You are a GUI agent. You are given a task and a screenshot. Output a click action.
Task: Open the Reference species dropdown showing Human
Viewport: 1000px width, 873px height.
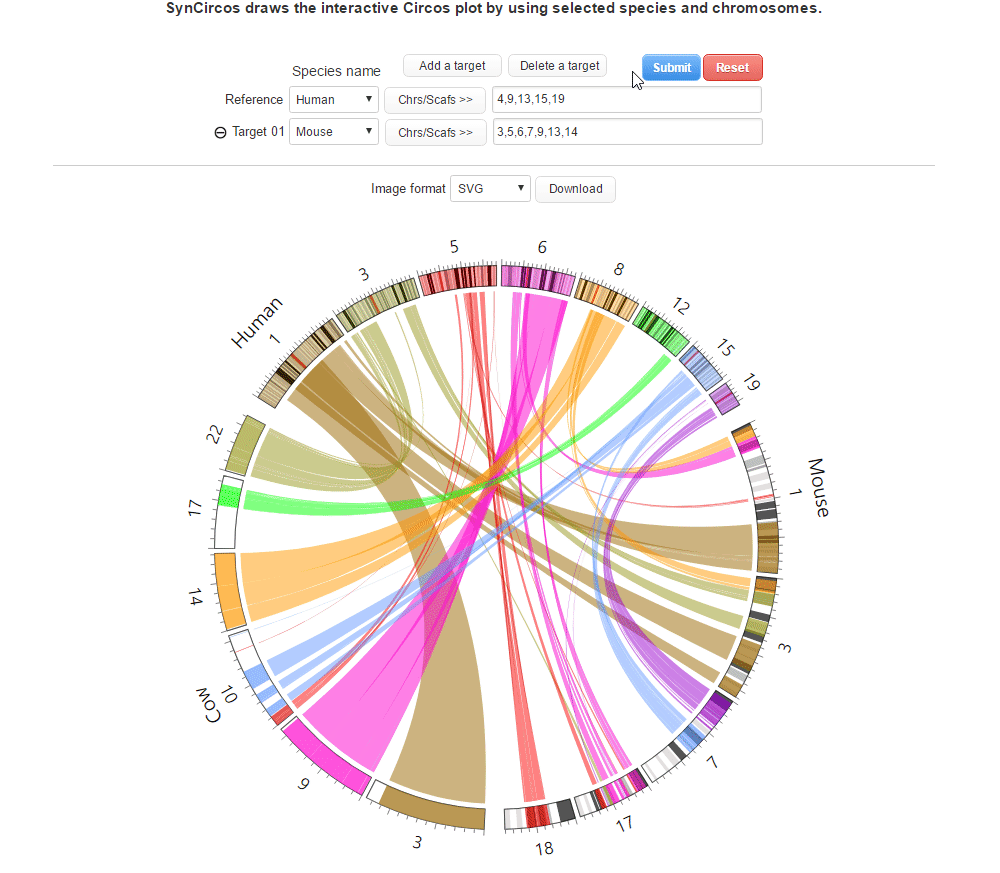[333, 100]
